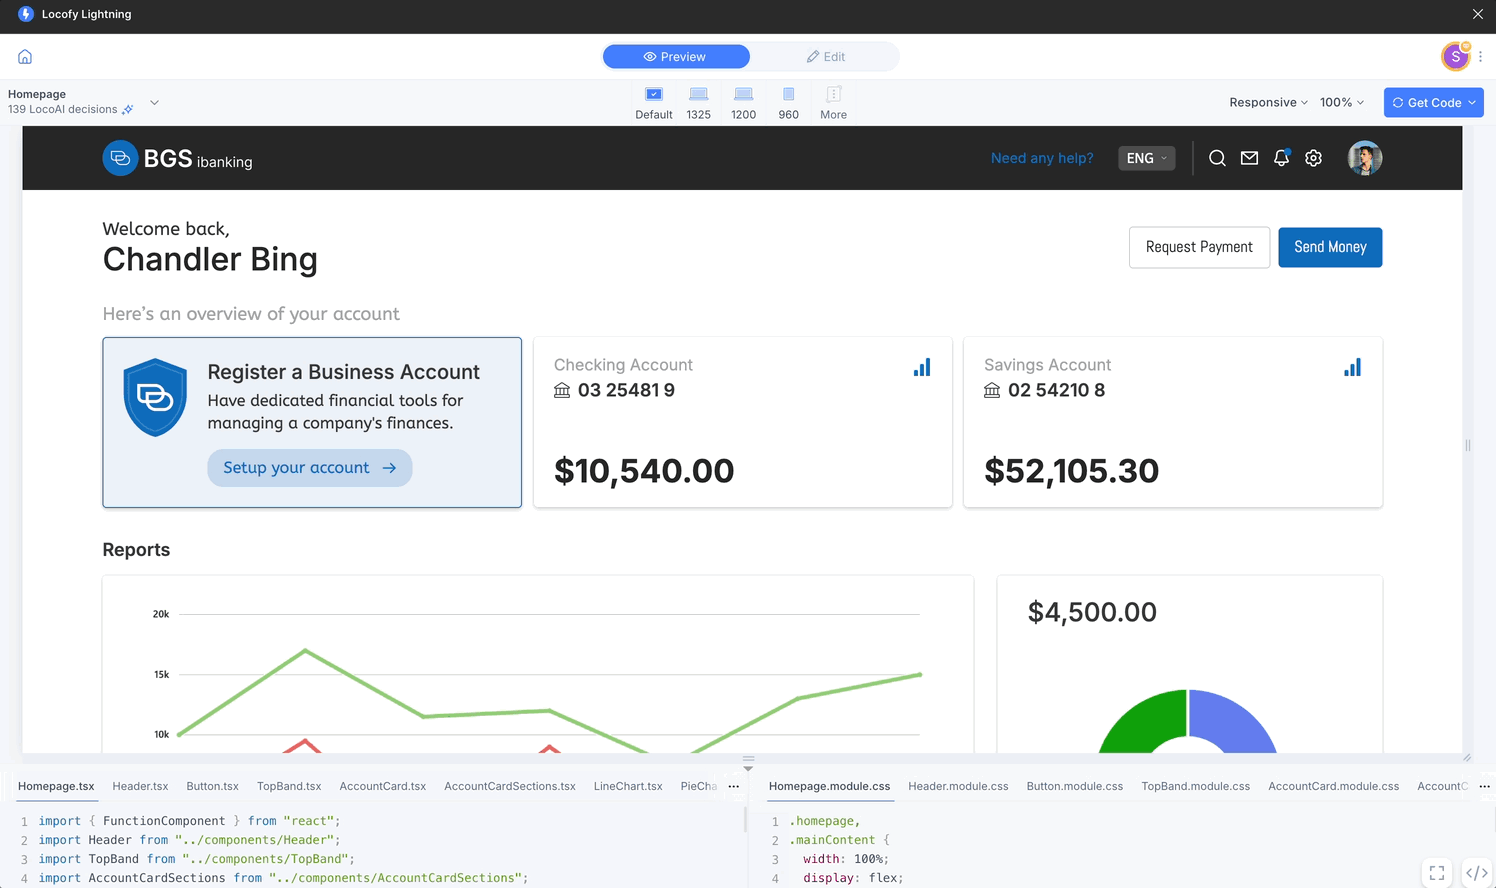This screenshot has width=1496, height=888.
Task: Open the mail envelope icon
Action: pyautogui.click(x=1249, y=158)
